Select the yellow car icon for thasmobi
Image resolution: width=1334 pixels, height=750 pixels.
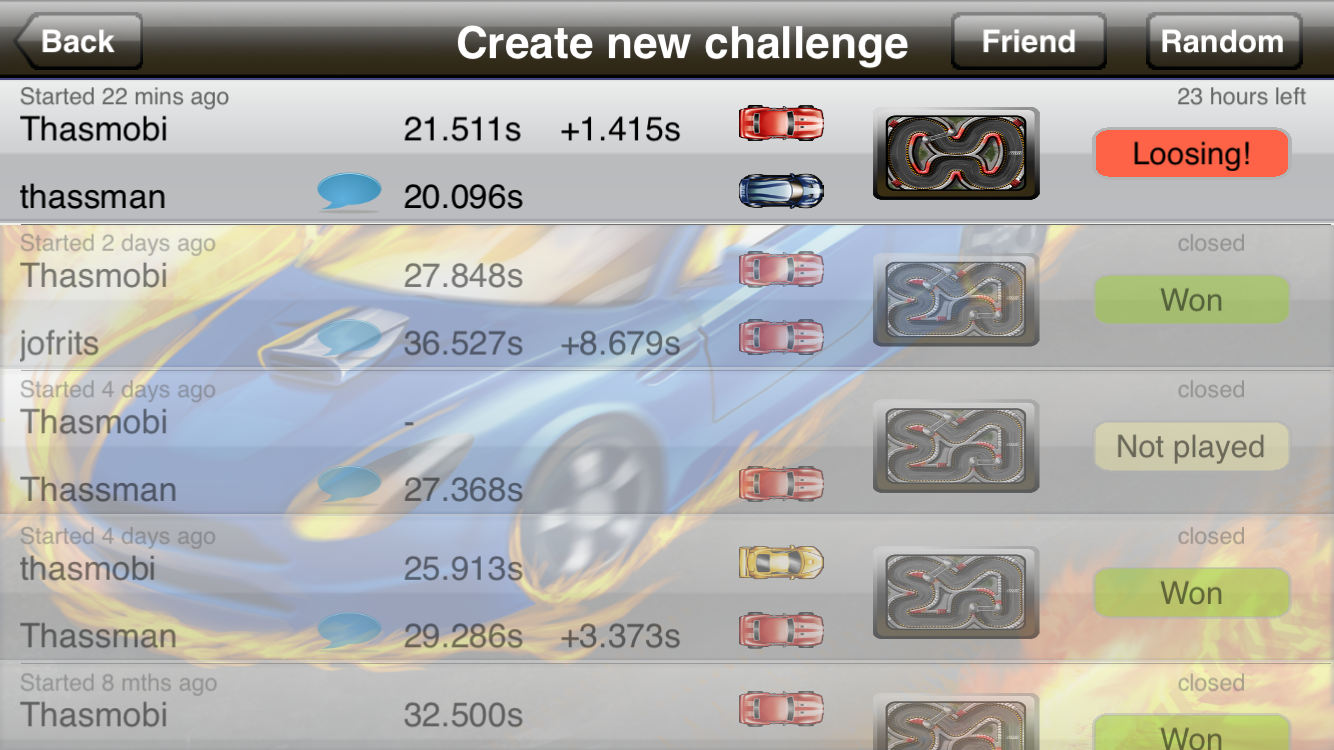781,562
